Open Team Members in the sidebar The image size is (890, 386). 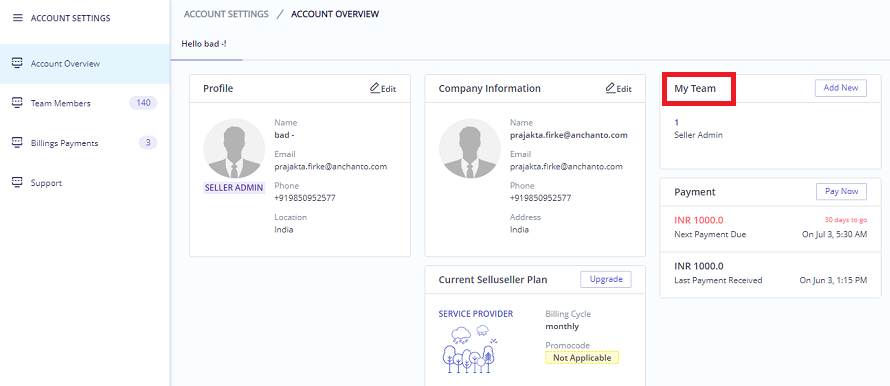85,103
